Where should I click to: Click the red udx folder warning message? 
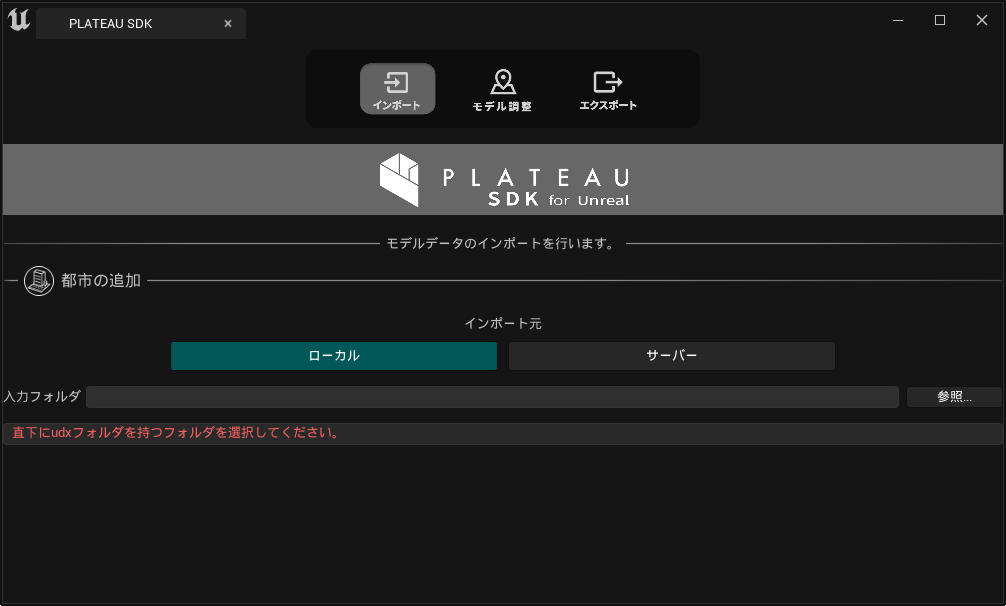176,433
